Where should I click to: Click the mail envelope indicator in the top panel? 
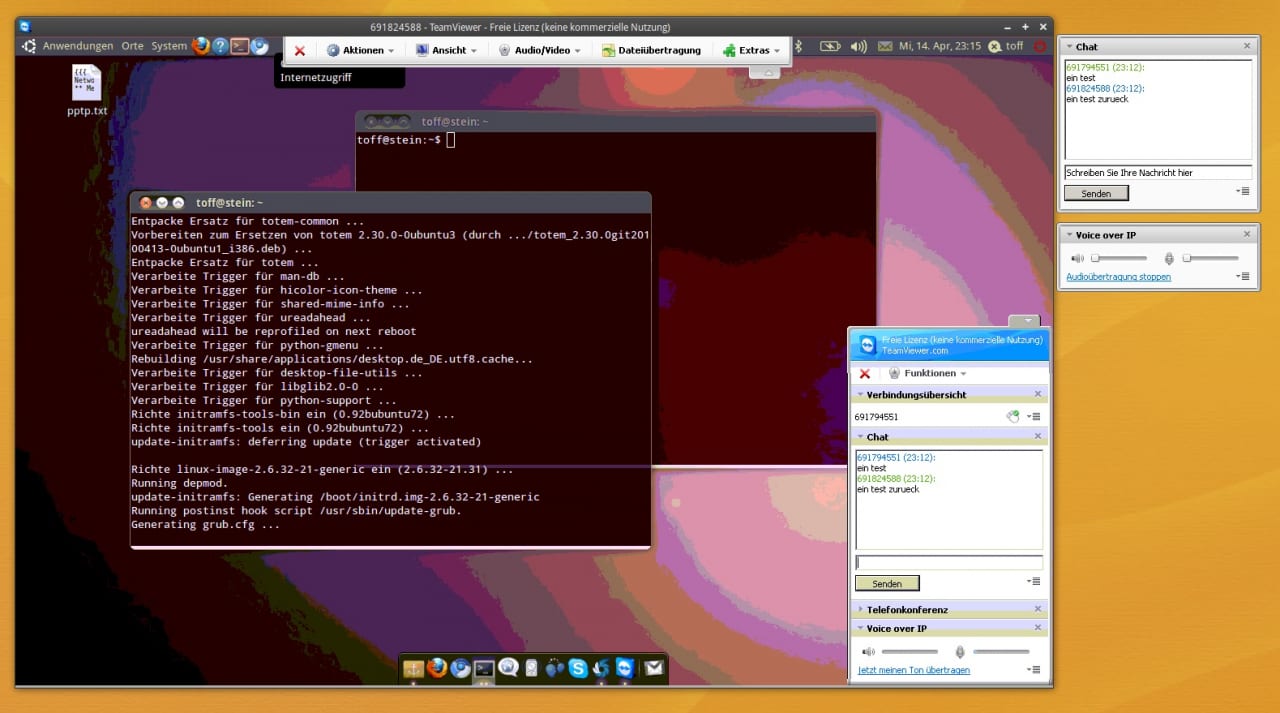point(885,46)
